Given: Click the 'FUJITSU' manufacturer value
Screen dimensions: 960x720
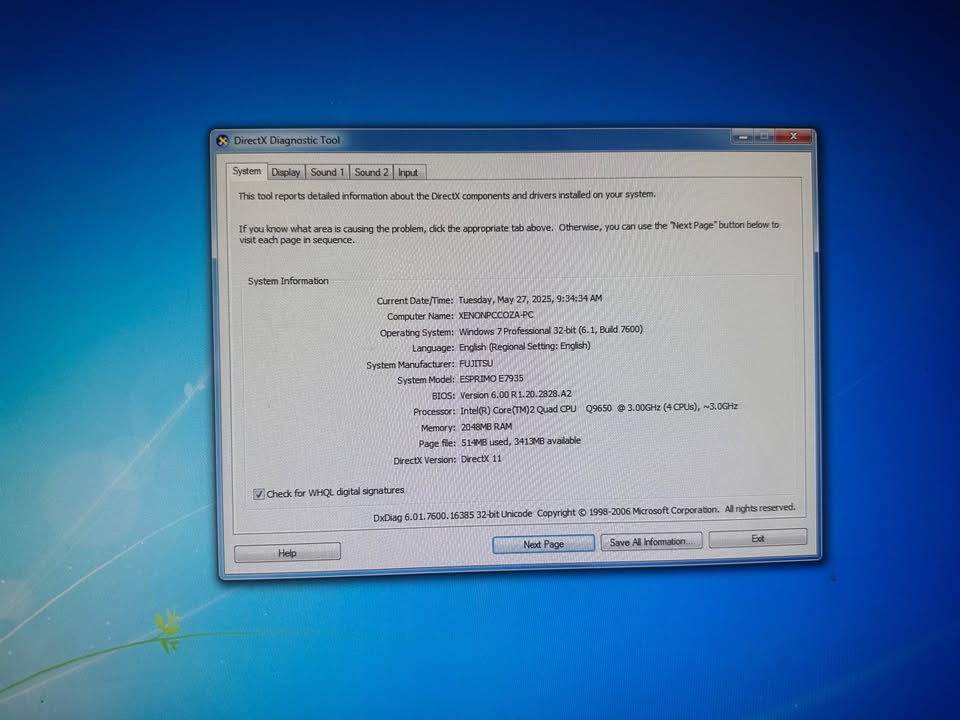Looking at the screenshot, I should point(476,364).
